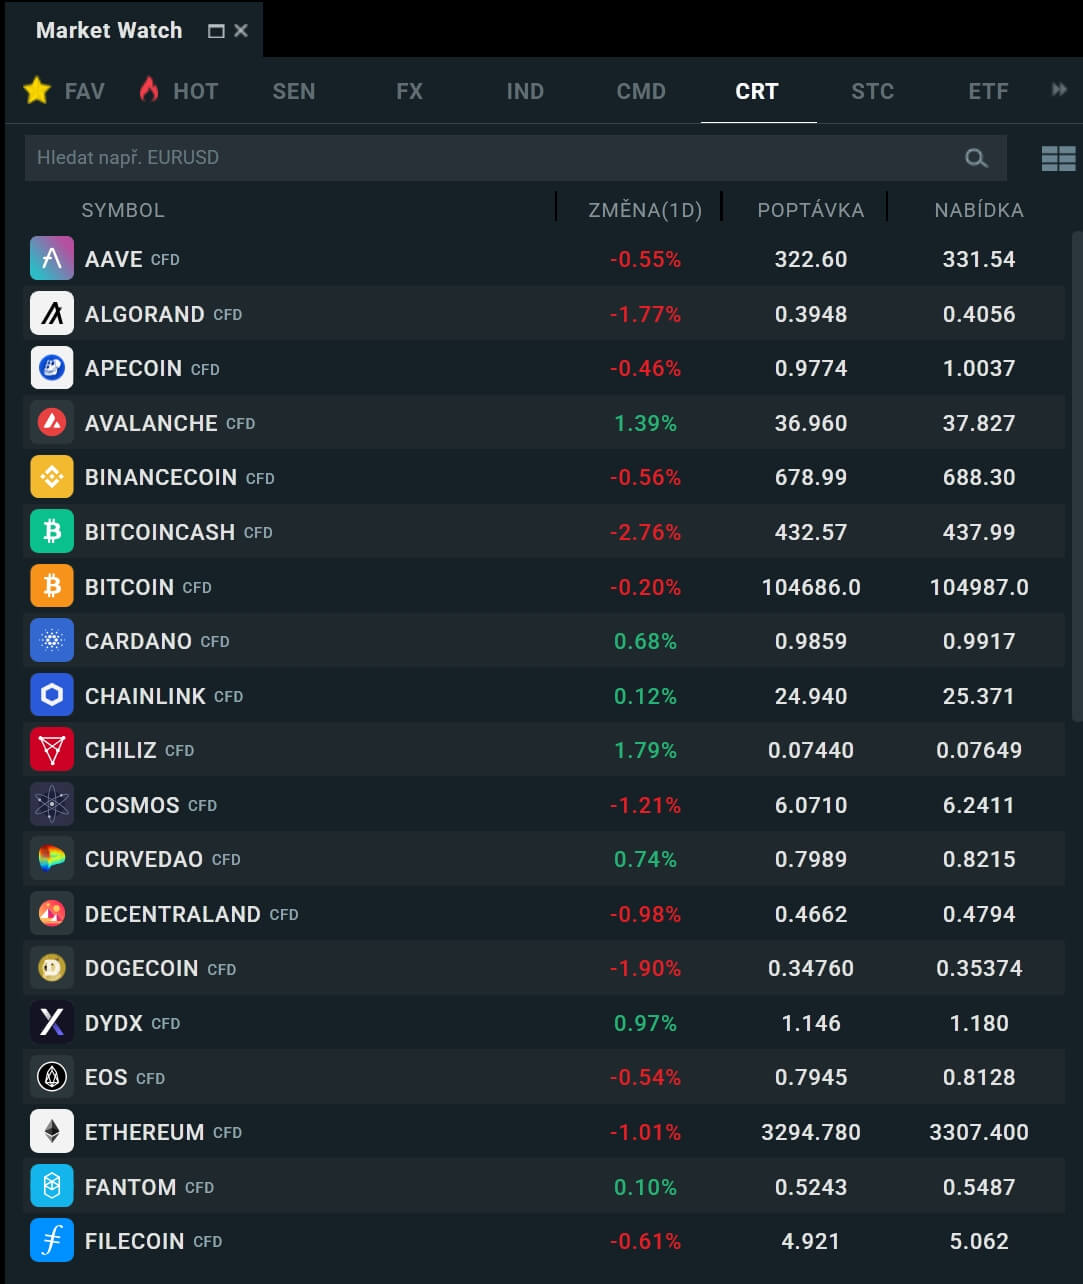The height and width of the screenshot is (1284, 1083).
Task: Sort by ZMĚNA(1D) column header
Action: coord(644,210)
